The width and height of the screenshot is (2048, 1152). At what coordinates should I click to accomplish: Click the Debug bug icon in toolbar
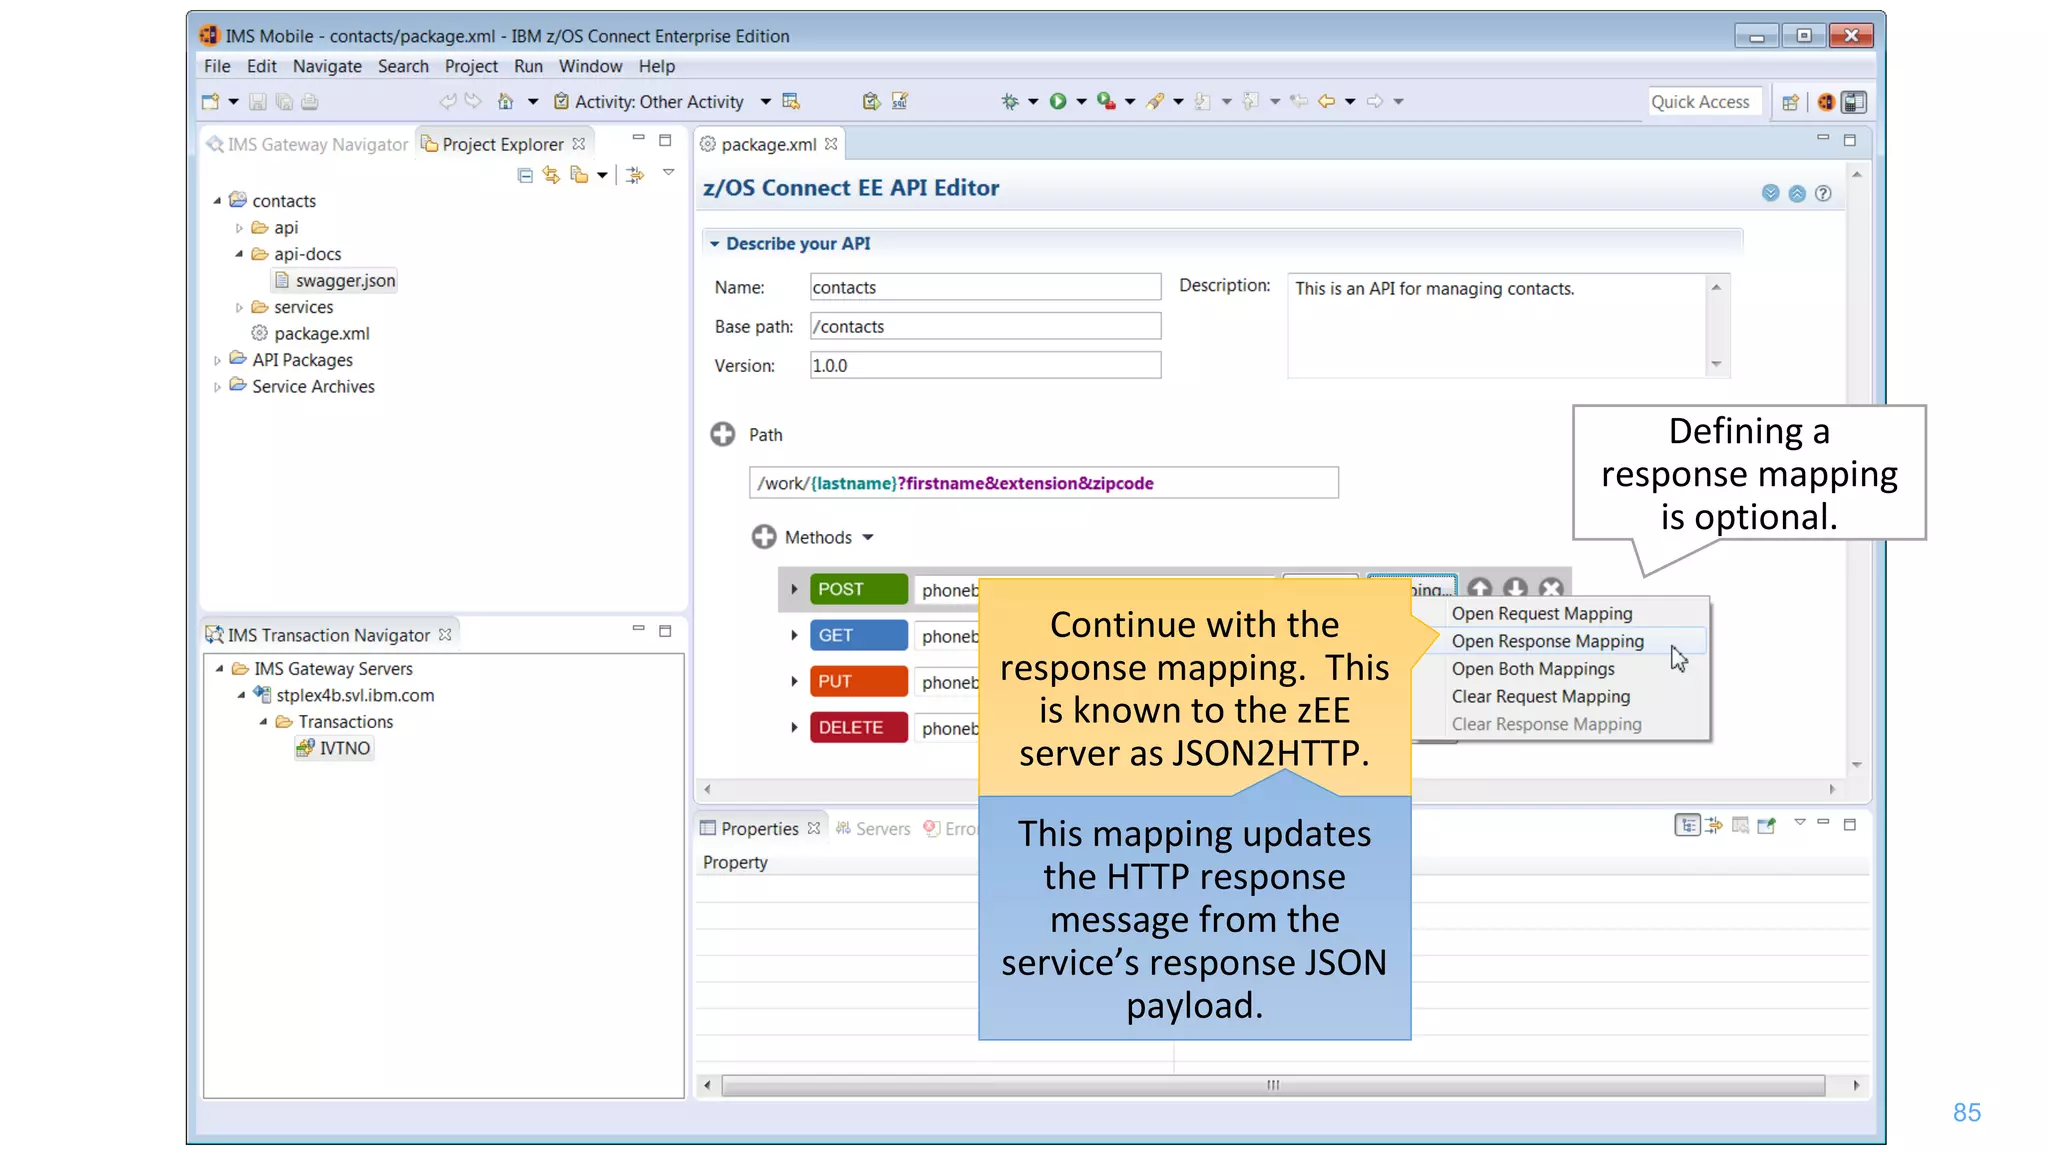(x=1010, y=101)
